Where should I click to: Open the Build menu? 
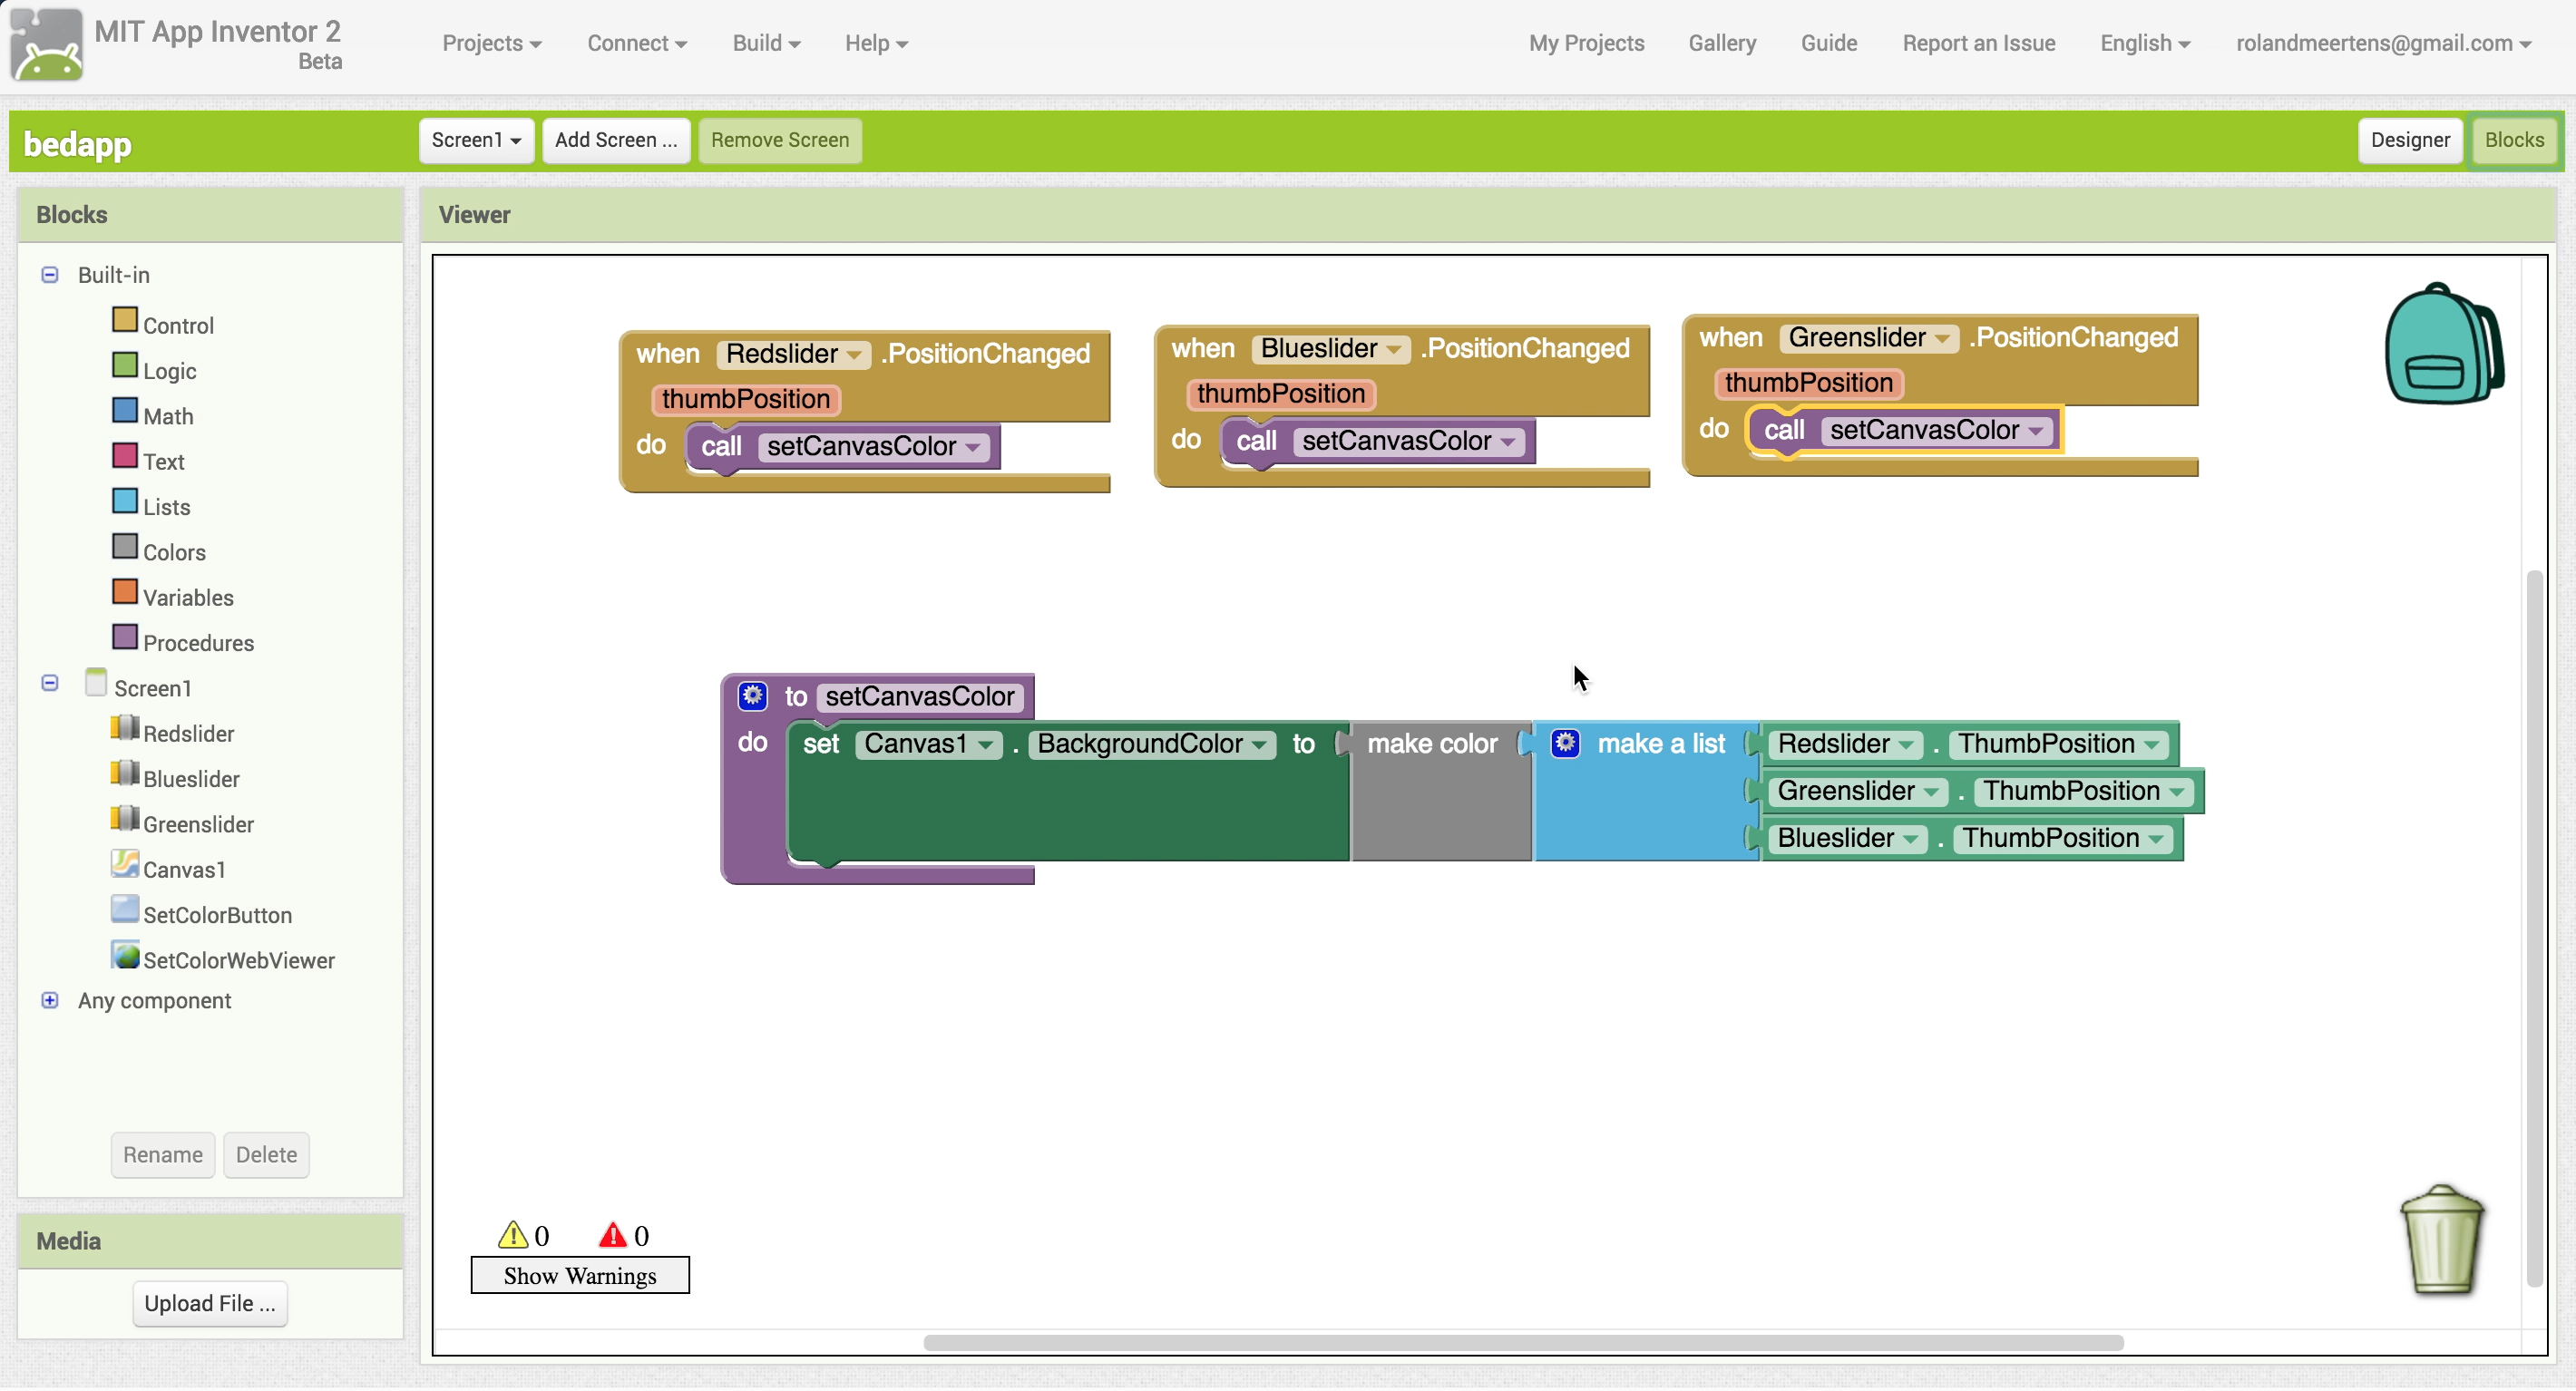click(766, 43)
